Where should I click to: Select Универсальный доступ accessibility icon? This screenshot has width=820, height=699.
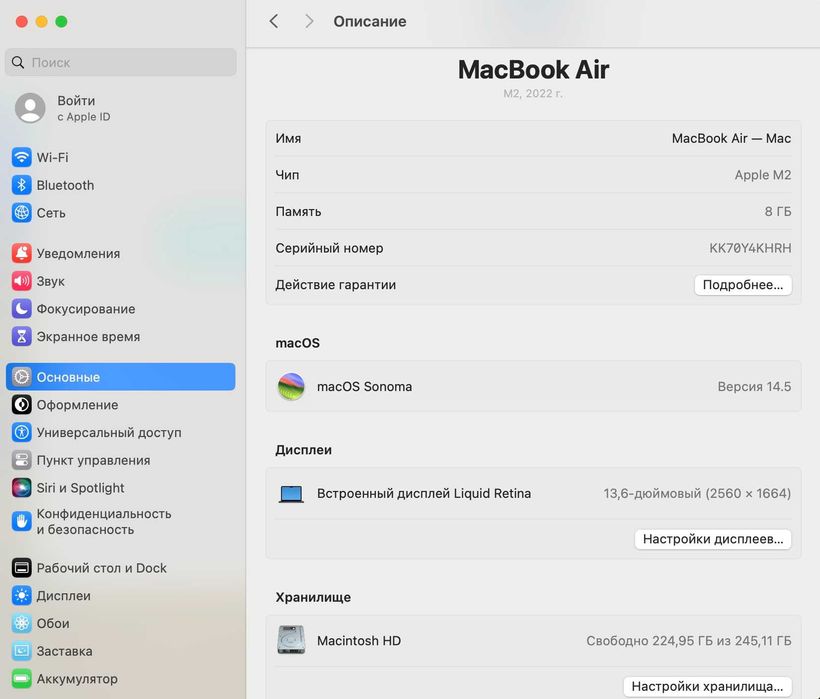[x=21, y=432]
